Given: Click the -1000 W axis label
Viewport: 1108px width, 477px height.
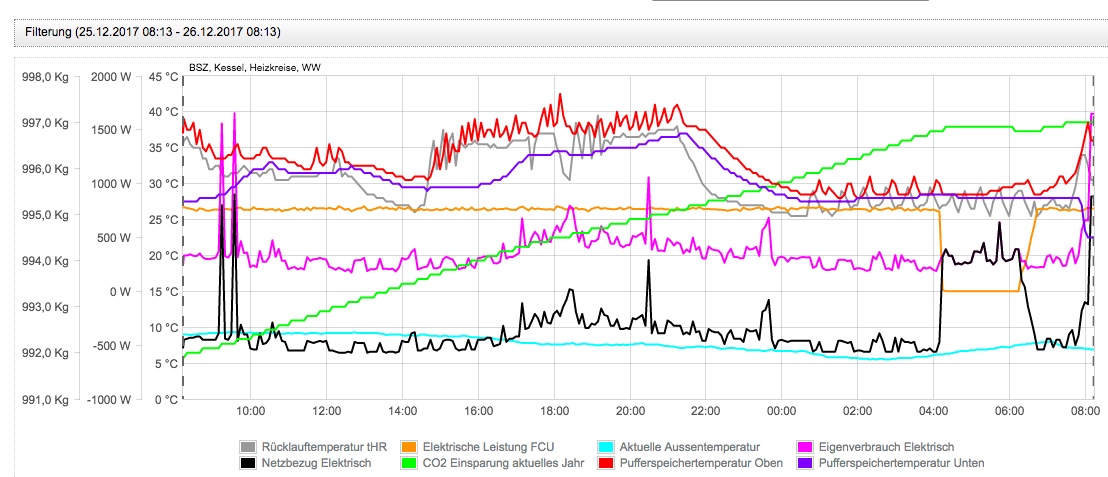Looking at the screenshot, I should pos(110,399).
